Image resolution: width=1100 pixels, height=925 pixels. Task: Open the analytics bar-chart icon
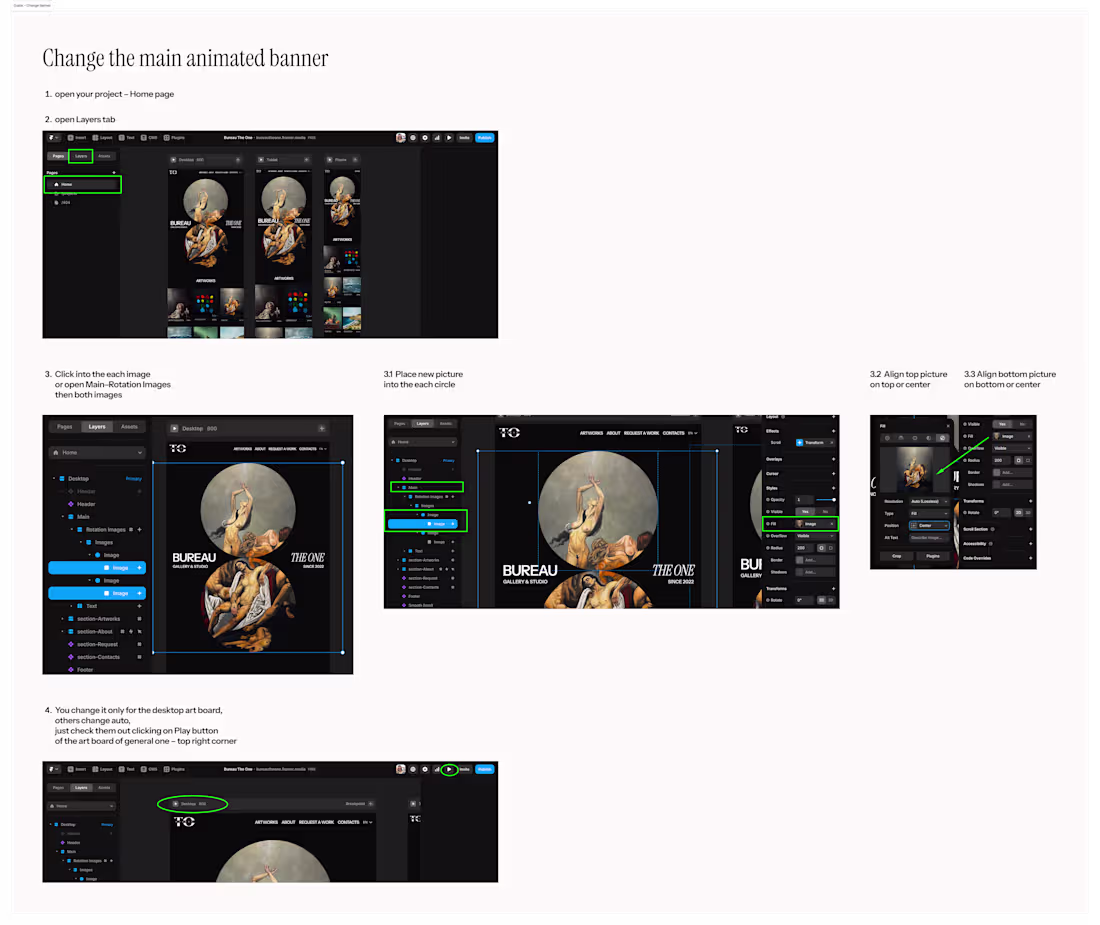[x=435, y=137]
